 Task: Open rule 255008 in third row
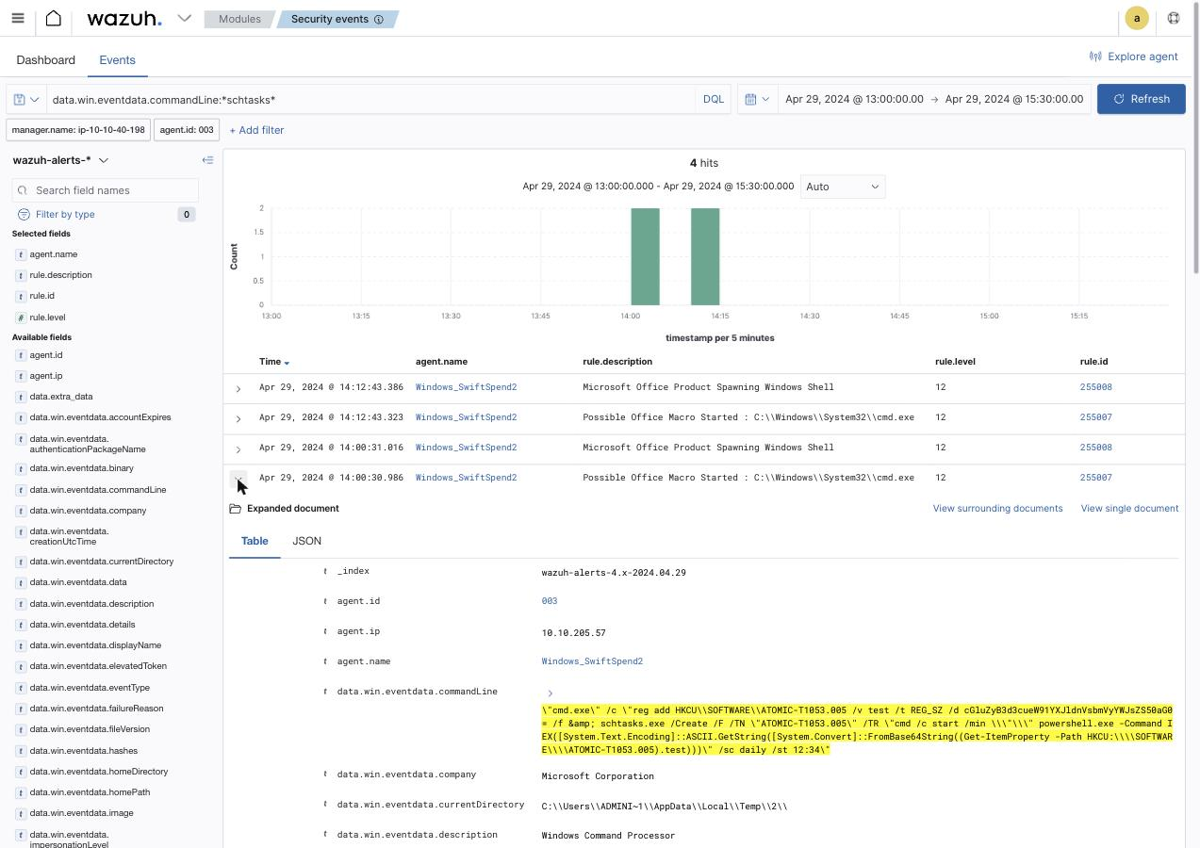click(x=1096, y=448)
